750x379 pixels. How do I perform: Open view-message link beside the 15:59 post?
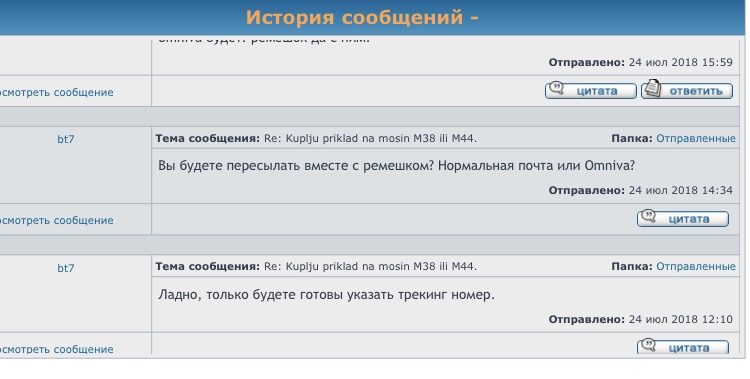click(x=56, y=92)
